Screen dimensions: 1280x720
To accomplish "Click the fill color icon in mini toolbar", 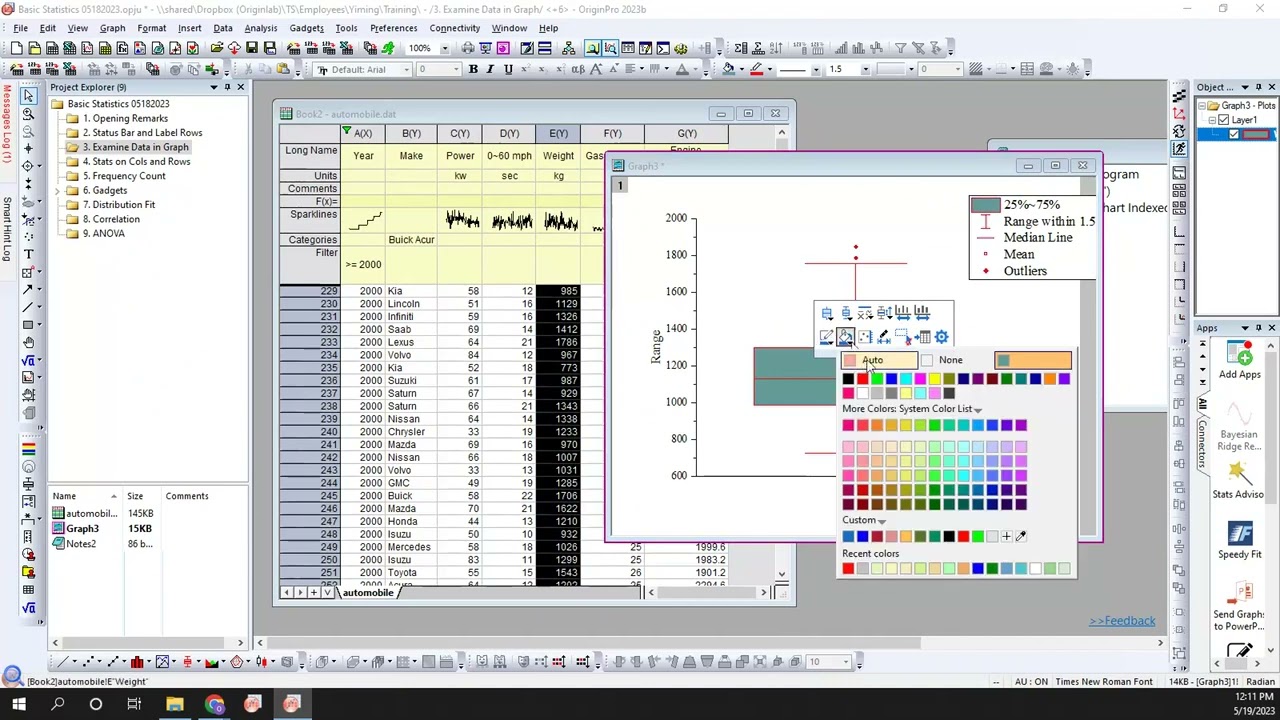I will [x=845, y=337].
